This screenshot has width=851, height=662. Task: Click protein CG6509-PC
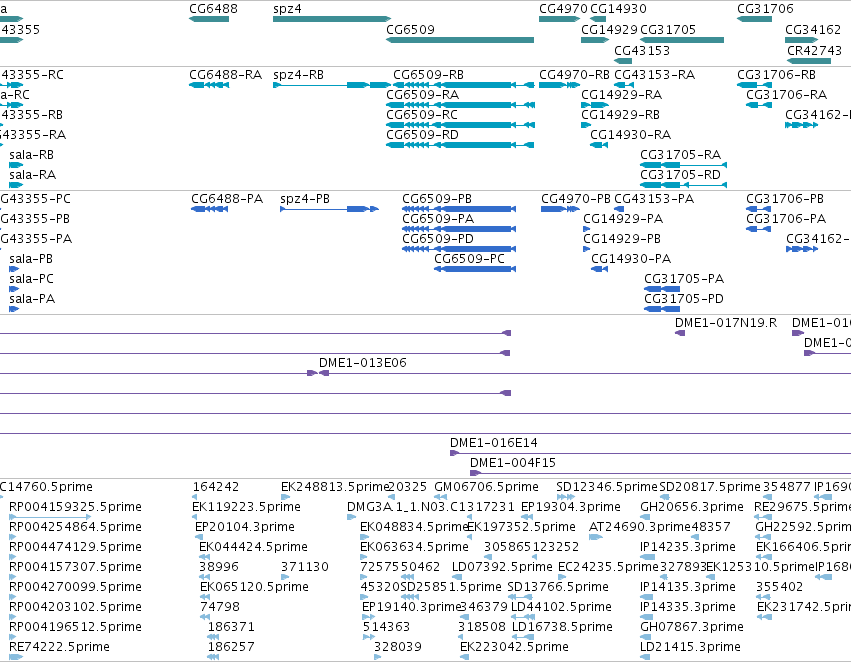coord(469,259)
